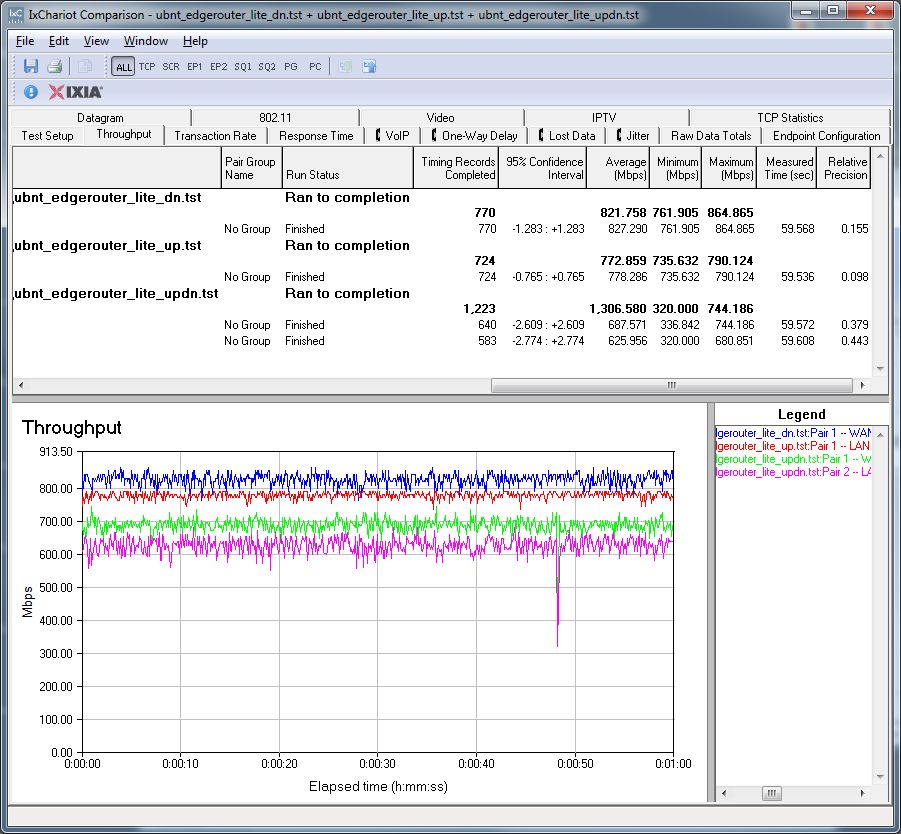Toggle the PG filter button
The image size is (901, 834).
coord(291,67)
